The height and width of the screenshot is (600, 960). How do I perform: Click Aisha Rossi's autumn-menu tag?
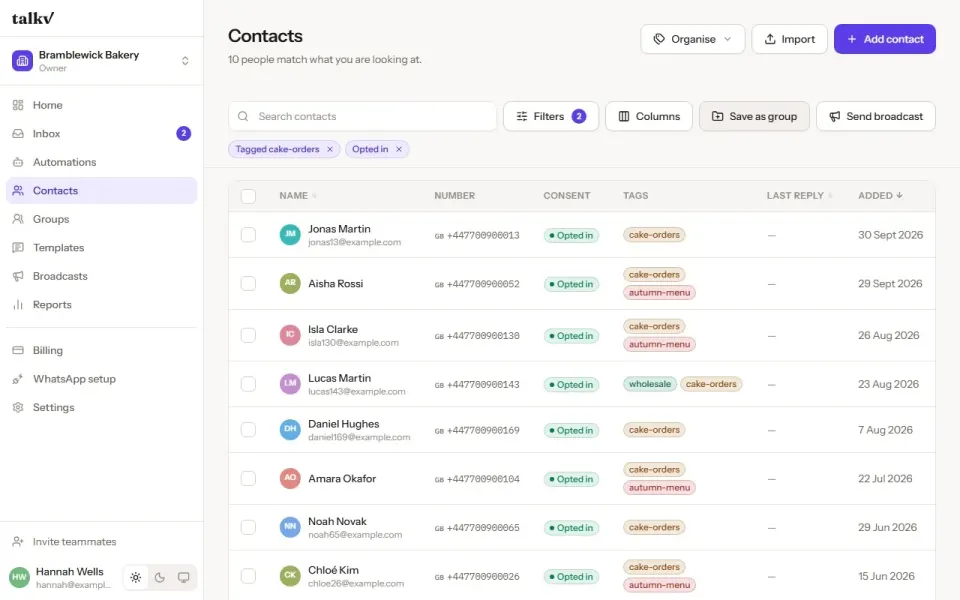[x=659, y=293]
